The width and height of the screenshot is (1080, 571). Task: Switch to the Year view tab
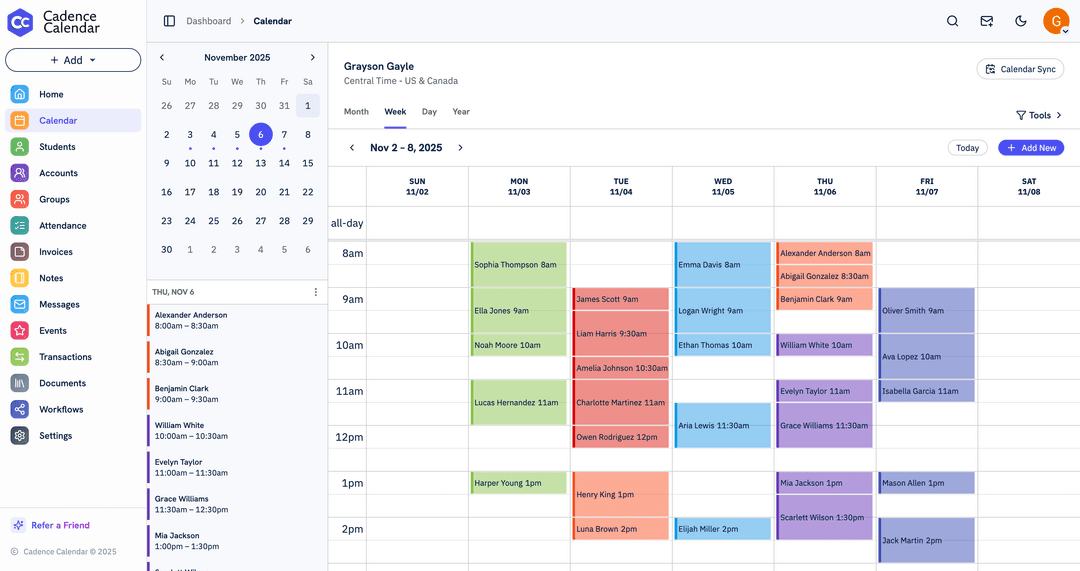(x=461, y=112)
